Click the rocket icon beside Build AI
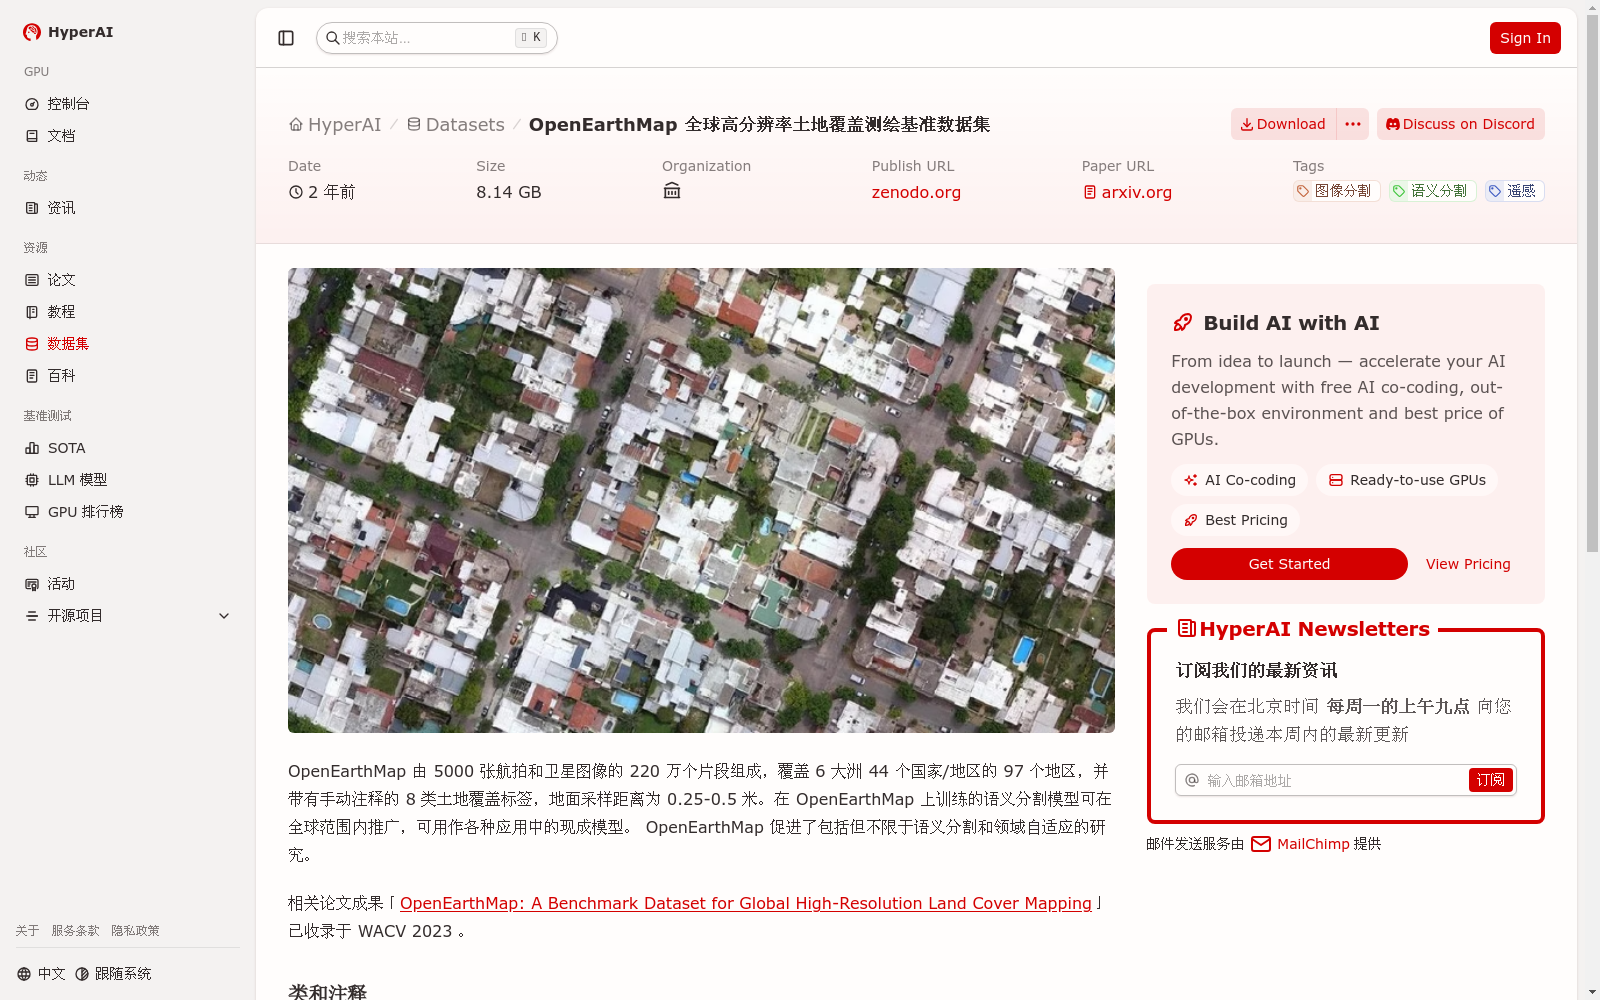Viewport: 1600px width, 1000px height. point(1183,323)
